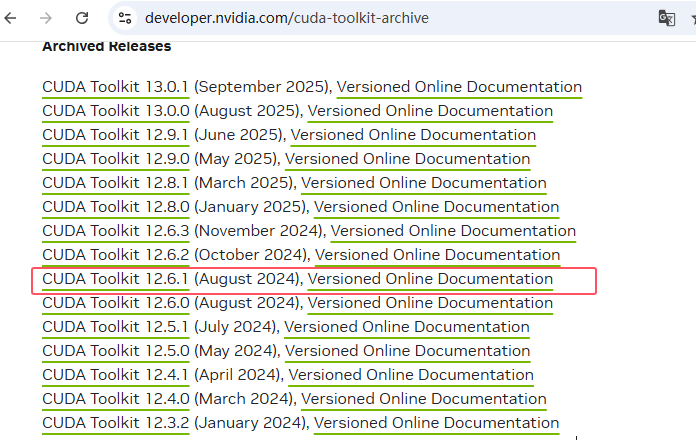The image size is (696, 440).
Task: Open the translate page icon
Action: (666, 18)
